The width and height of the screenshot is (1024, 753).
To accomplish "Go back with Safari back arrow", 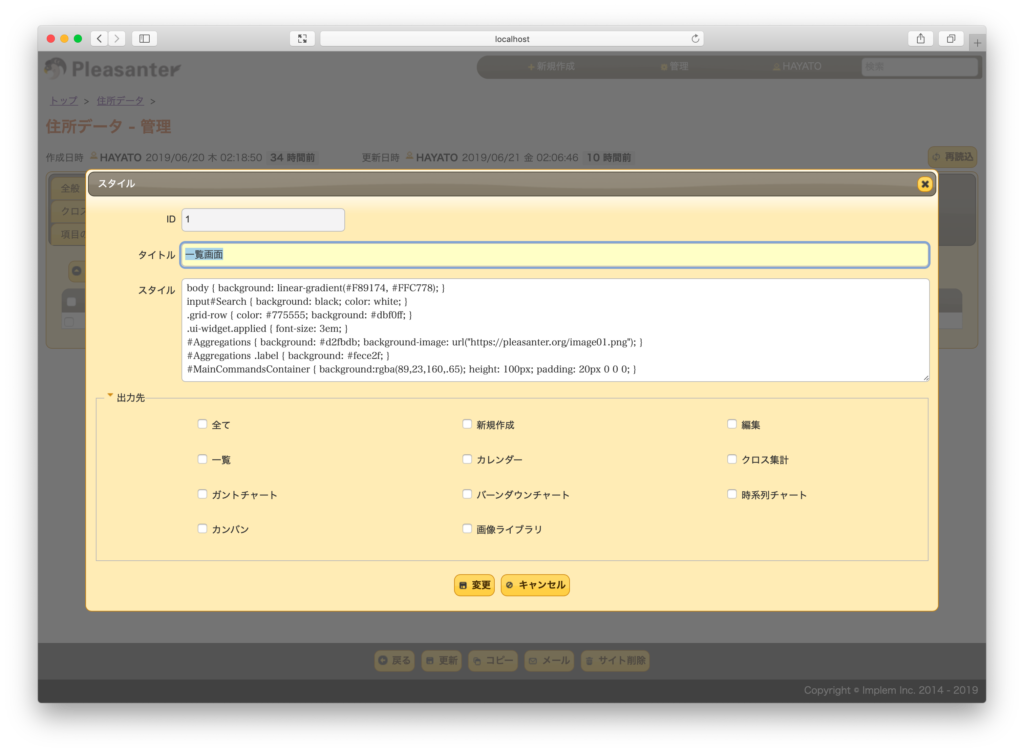I will pos(99,39).
